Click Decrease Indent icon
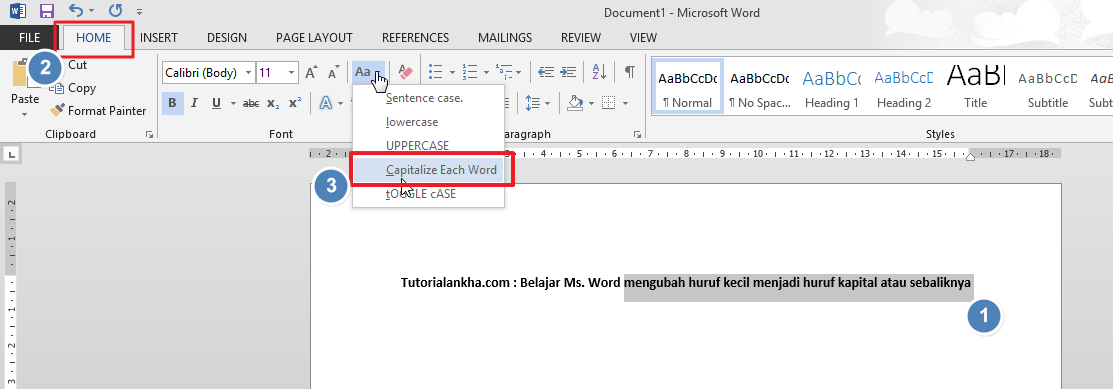 546,72
